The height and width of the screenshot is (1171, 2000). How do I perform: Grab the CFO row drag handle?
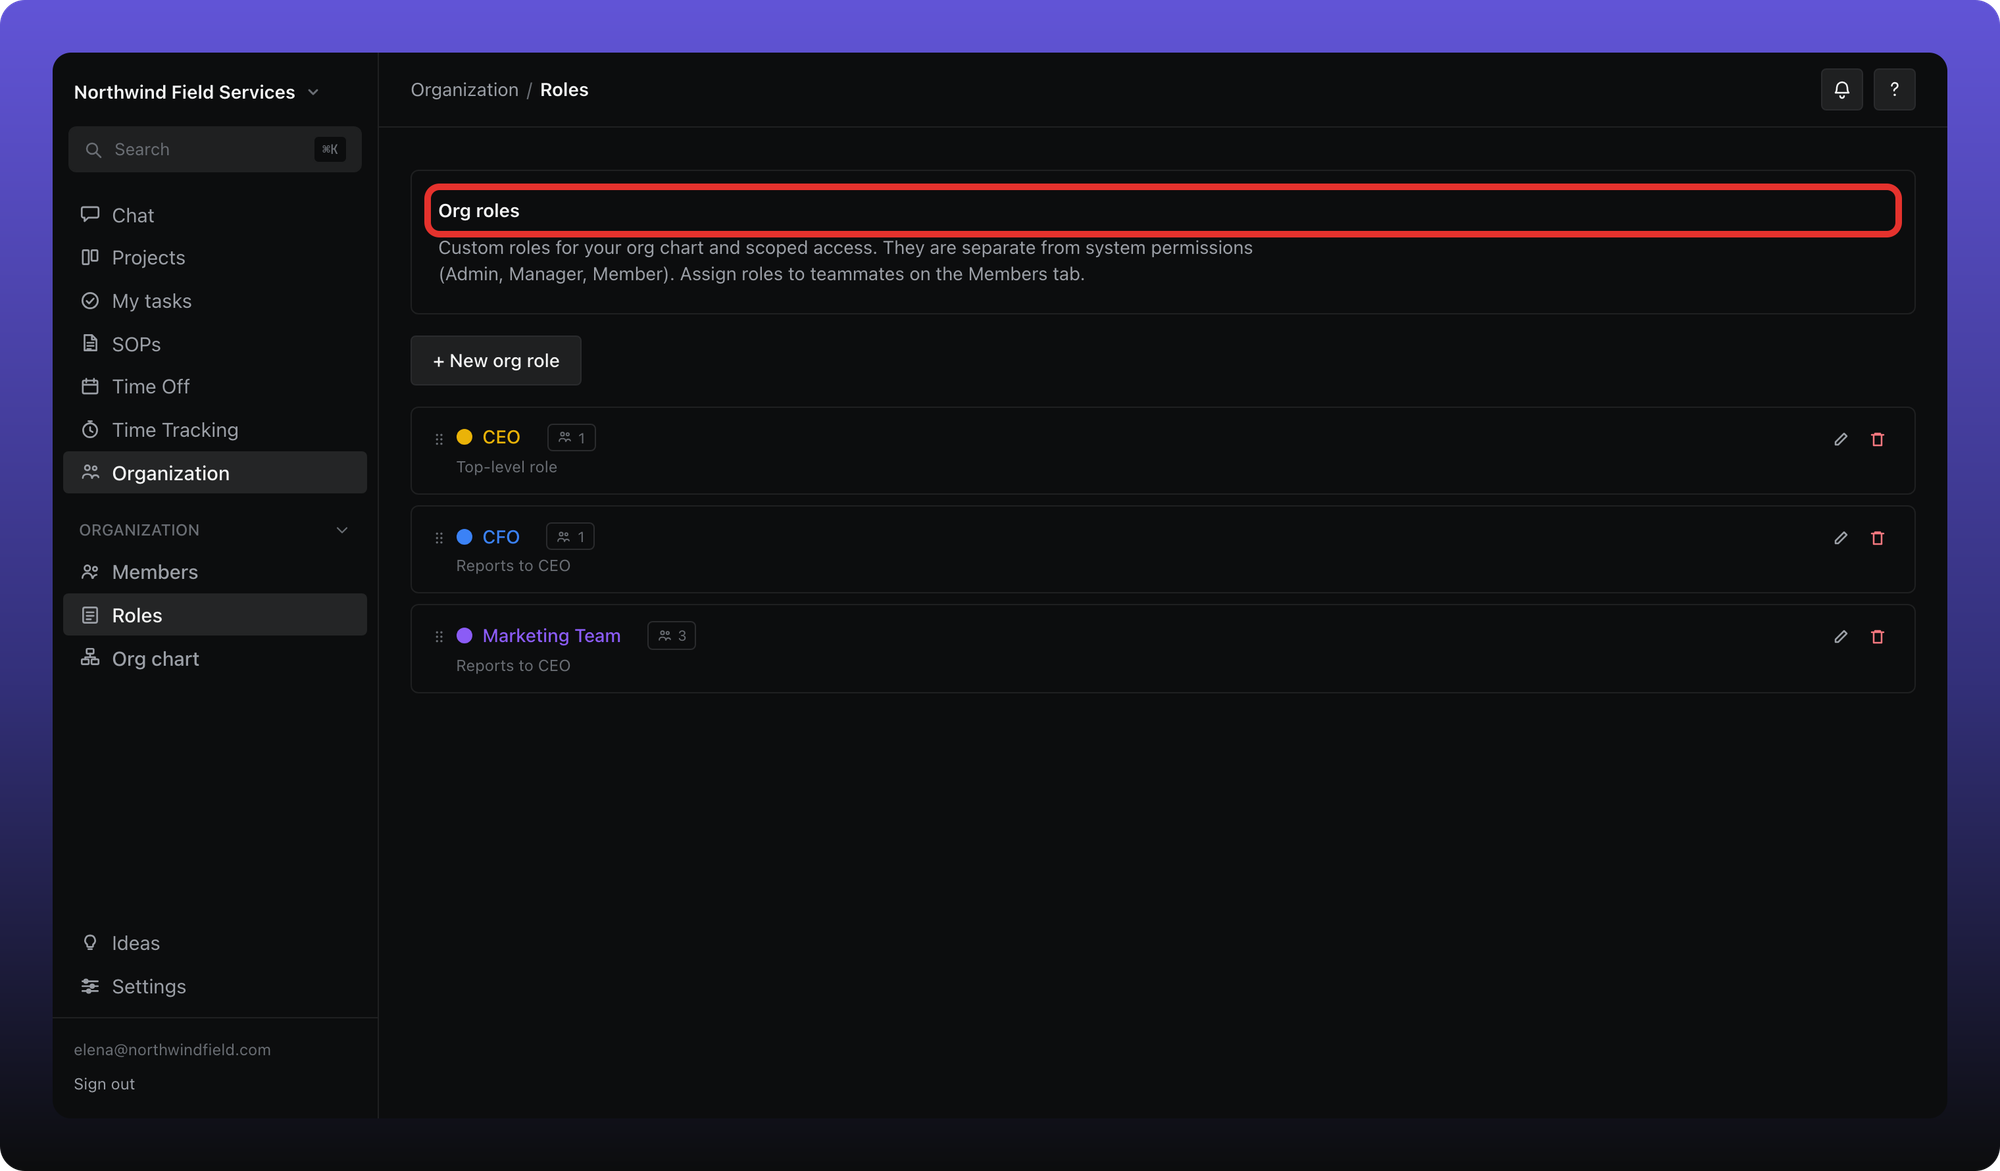(439, 538)
